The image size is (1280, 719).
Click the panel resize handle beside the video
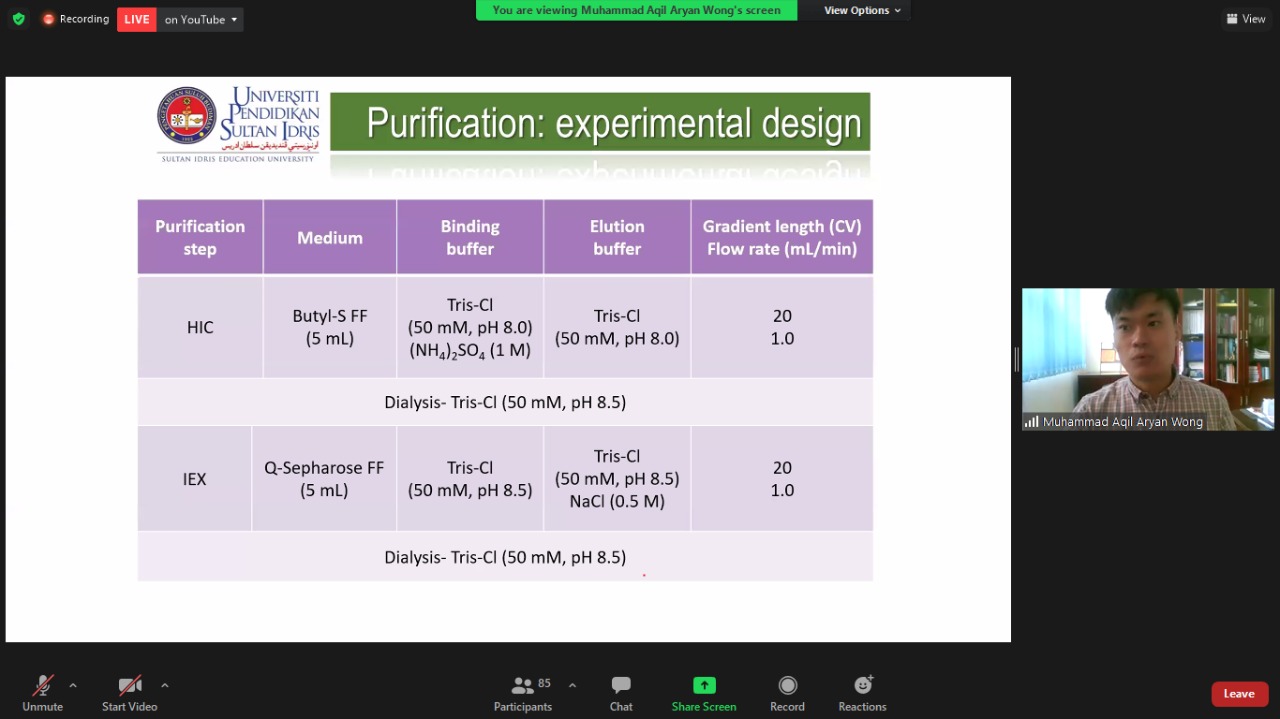click(1016, 359)
